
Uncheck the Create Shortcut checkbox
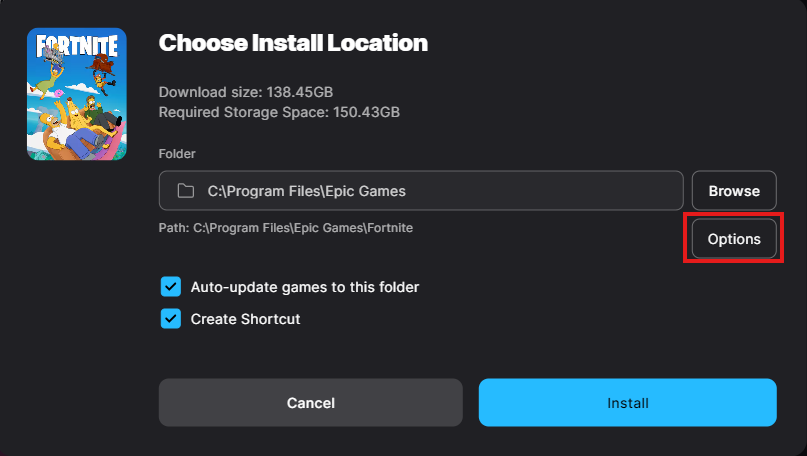point(170,319)
